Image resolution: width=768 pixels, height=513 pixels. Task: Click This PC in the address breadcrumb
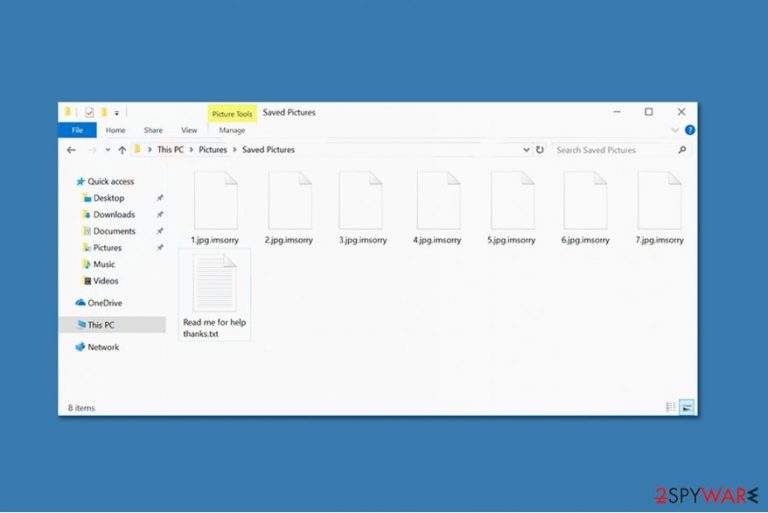click(x=170, y=150)
